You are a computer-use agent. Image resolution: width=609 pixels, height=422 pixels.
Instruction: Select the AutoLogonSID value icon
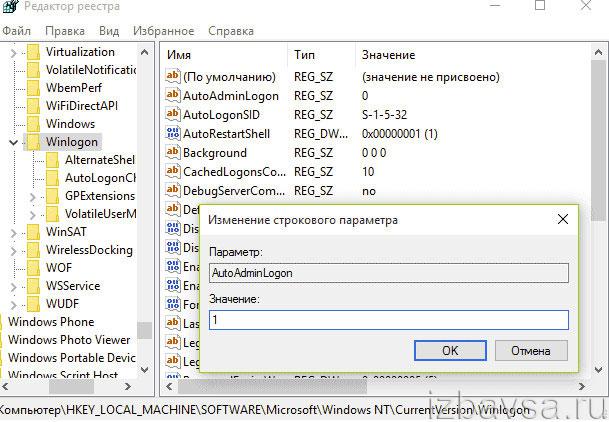pyautogui.click(x=172, y=115)
